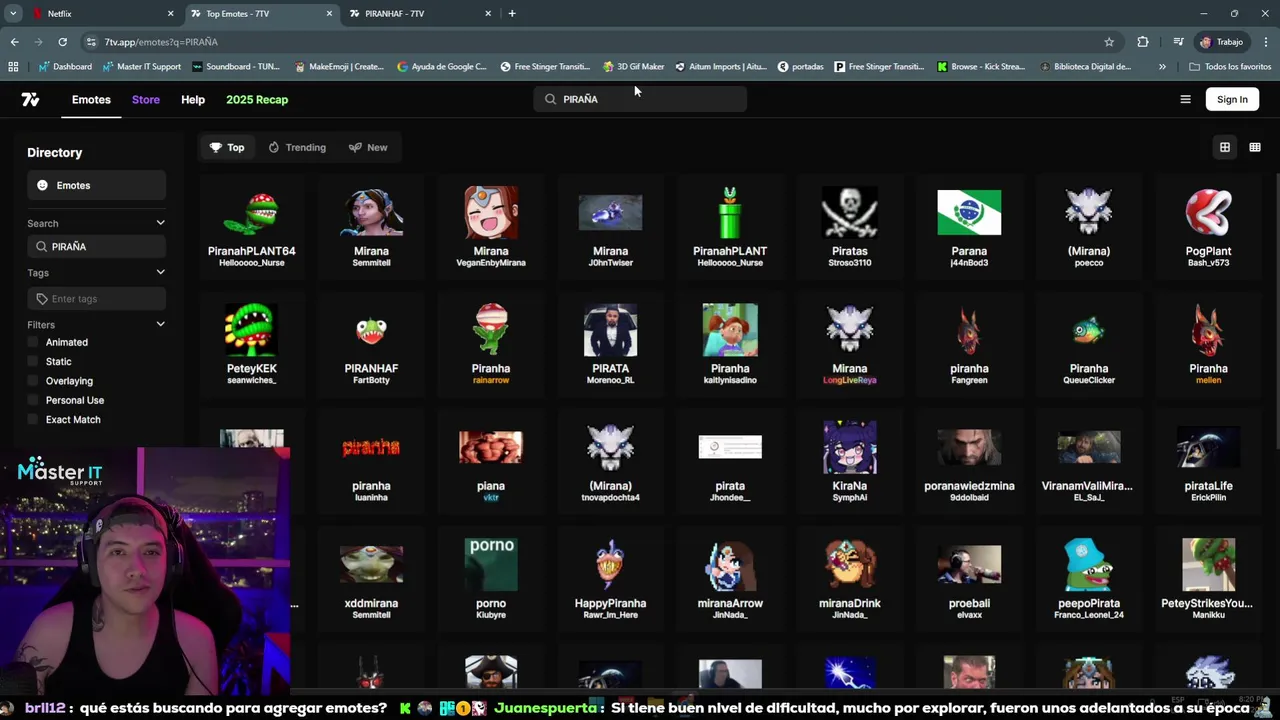The image size is (1280, 720).
Task: Open the KiraNa emote
Action: pos(849,461)
